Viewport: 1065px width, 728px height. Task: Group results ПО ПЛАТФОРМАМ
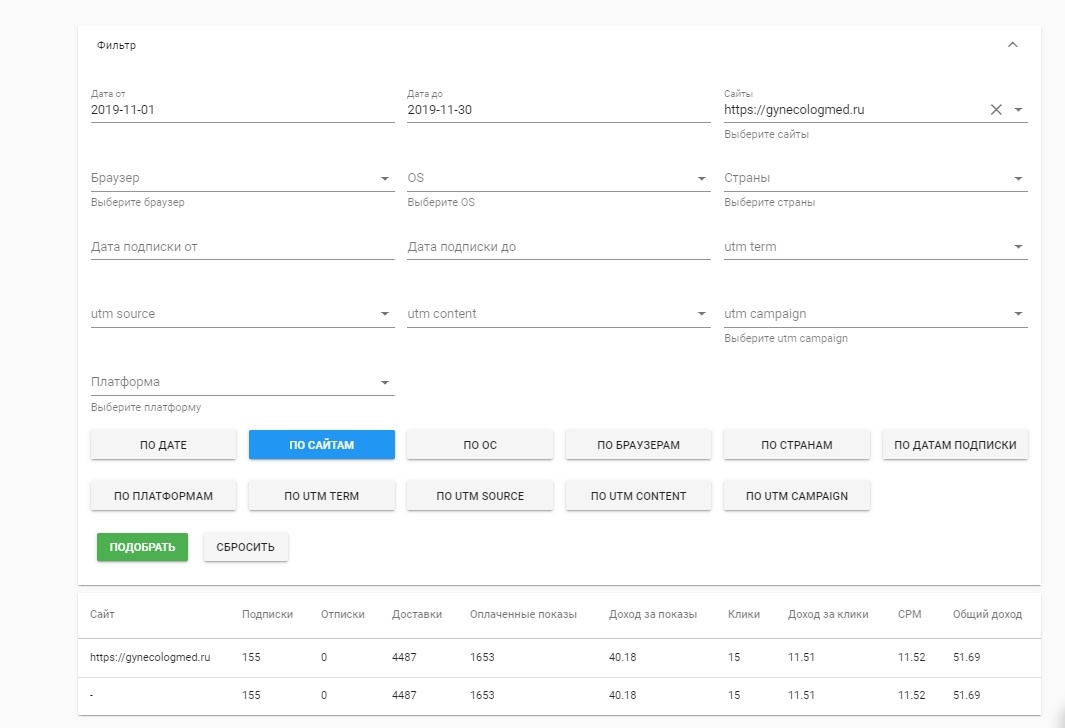point(163,496)
